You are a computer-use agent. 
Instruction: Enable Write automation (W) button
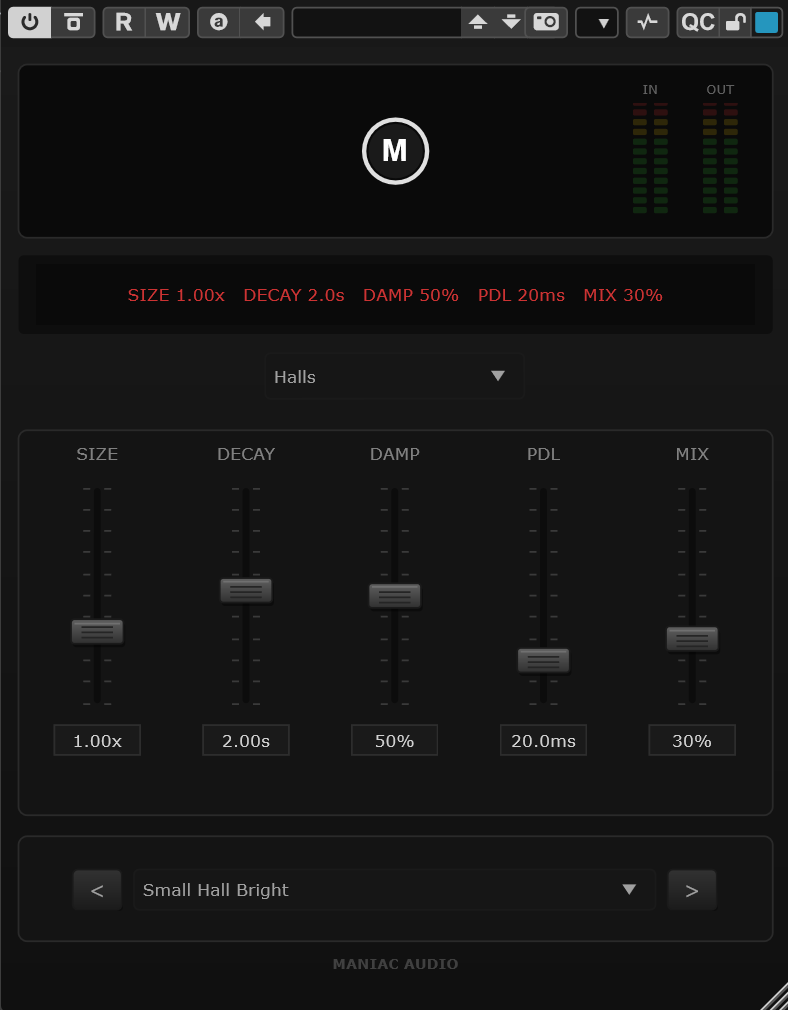[168, 23]
